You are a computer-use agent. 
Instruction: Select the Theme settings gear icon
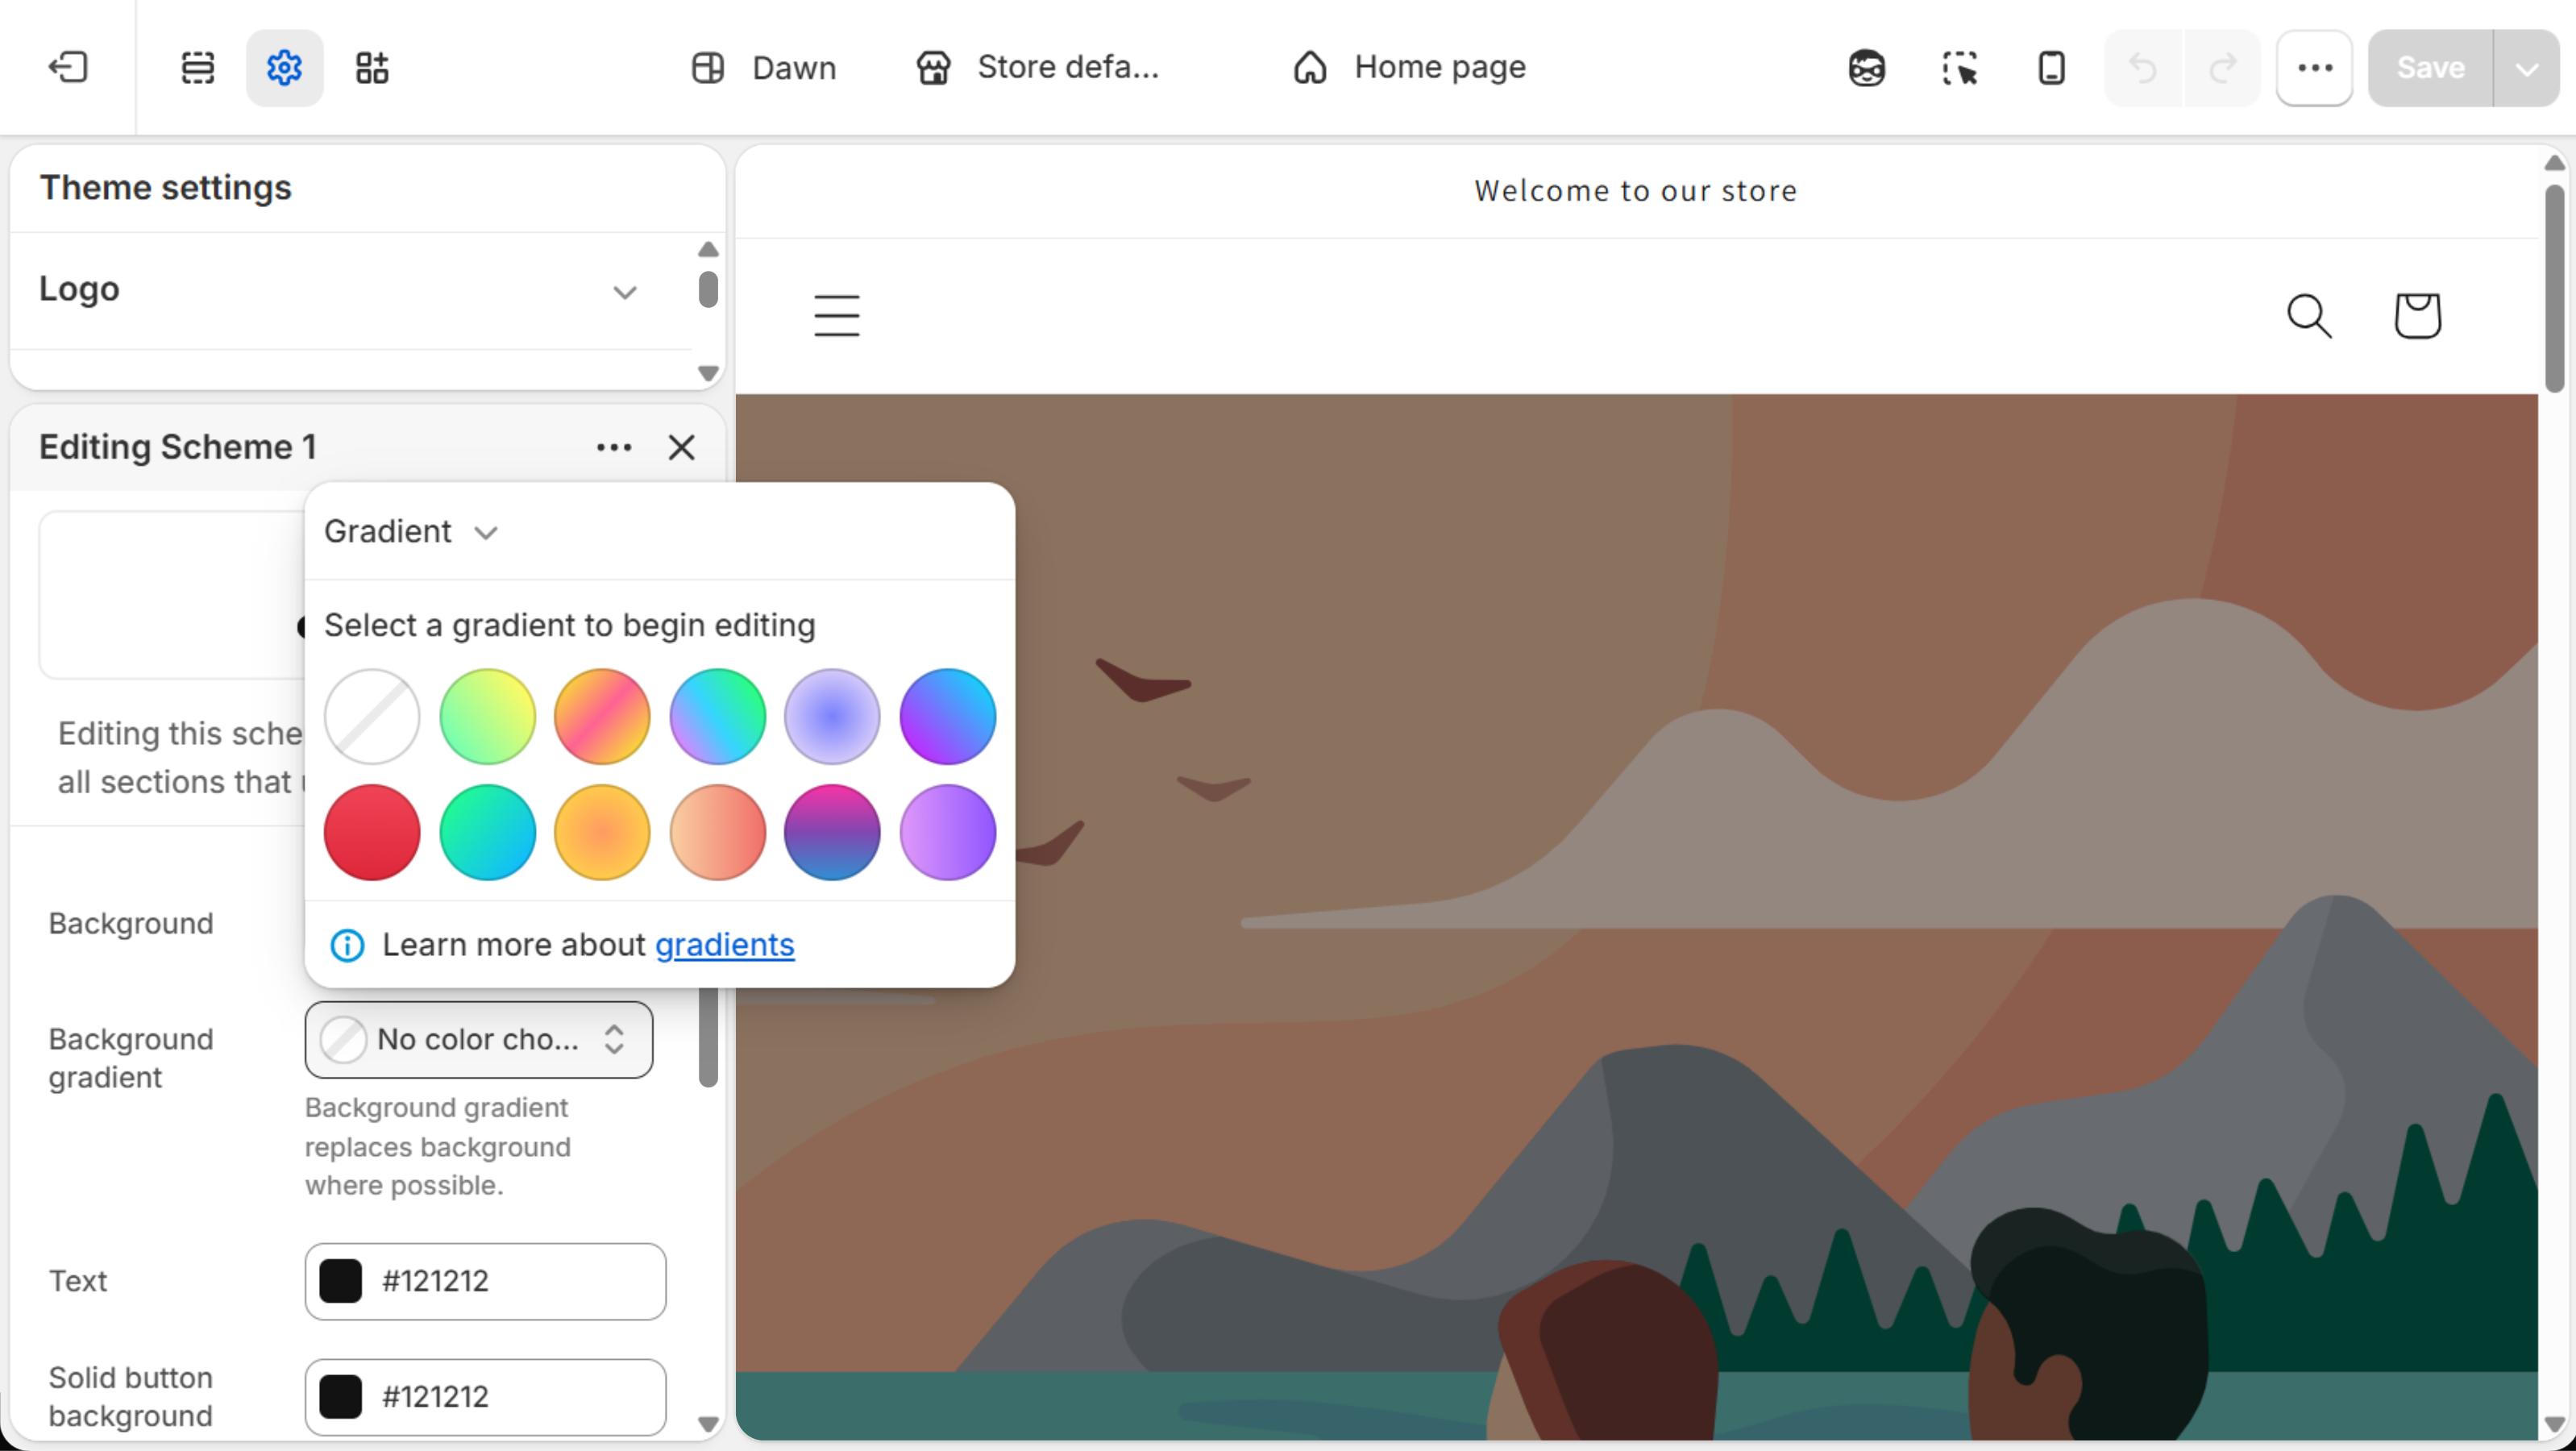pos(284,67)
